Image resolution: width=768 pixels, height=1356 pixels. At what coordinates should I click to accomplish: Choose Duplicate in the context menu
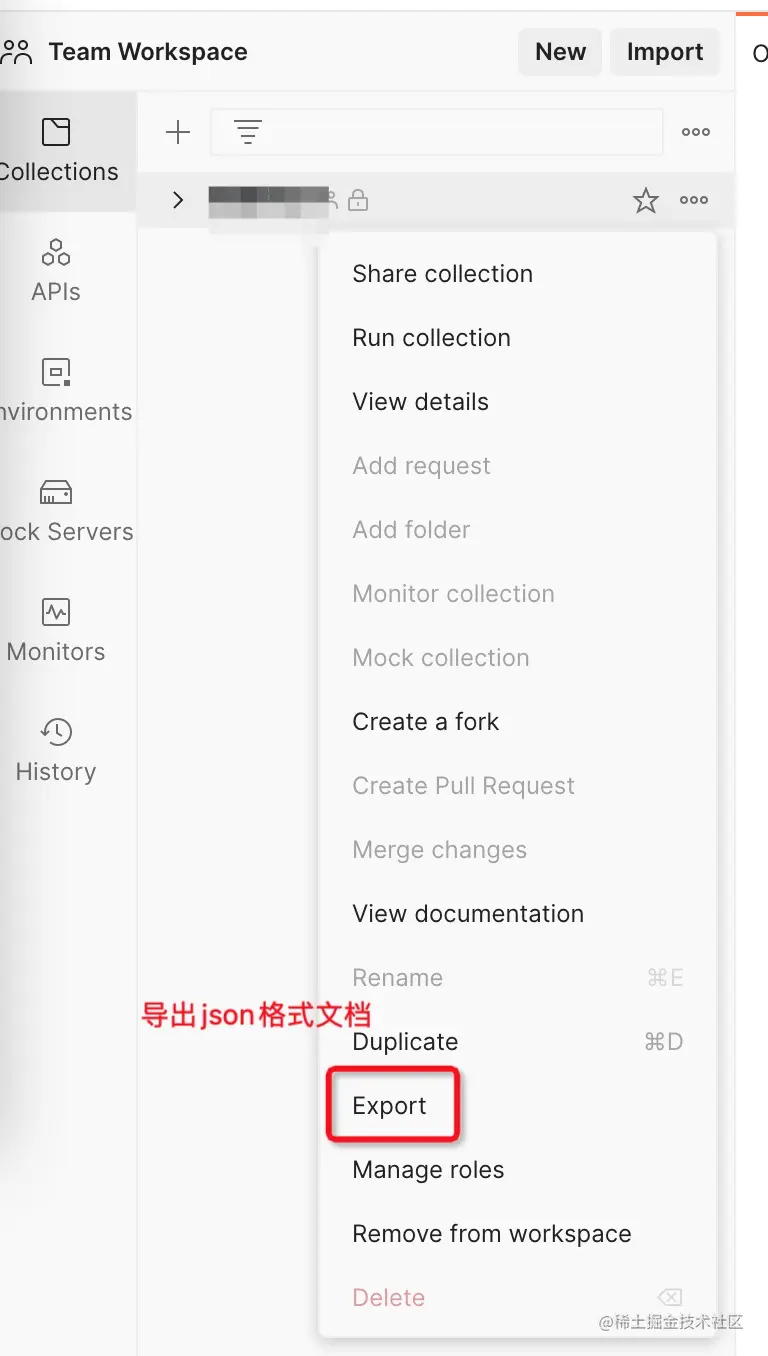click(405, 1042)
